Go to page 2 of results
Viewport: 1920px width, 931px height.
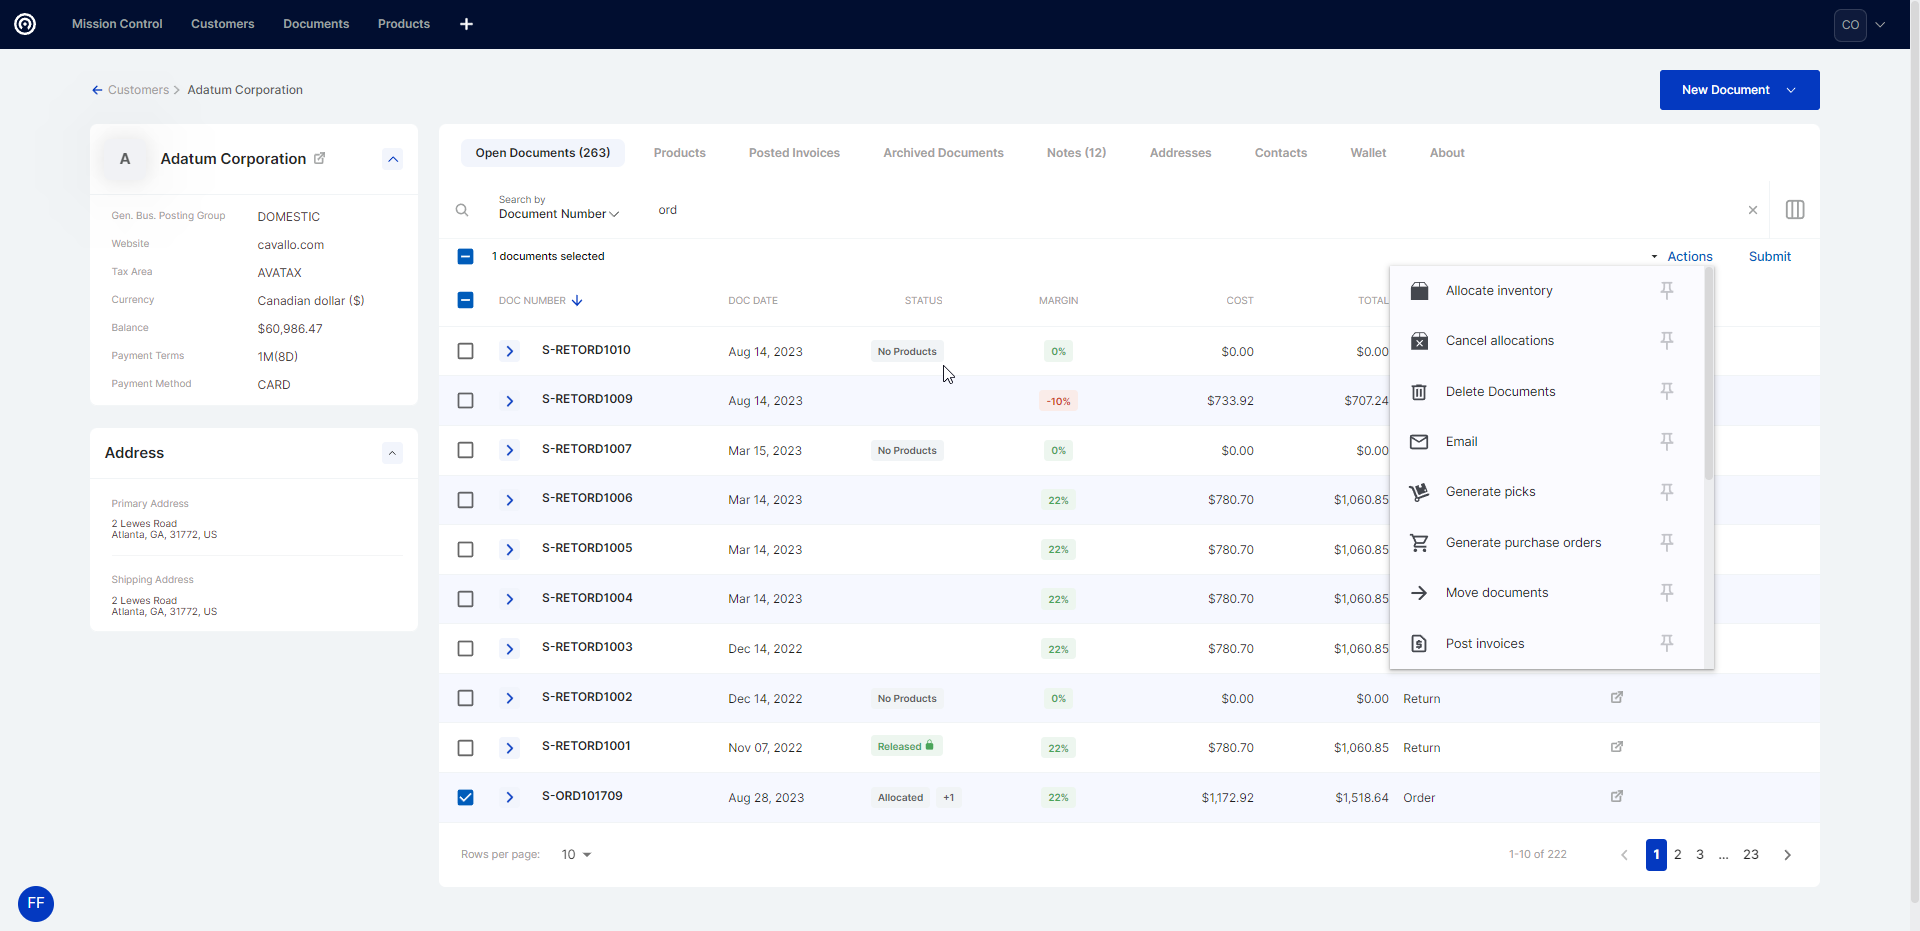(1678, 855)
